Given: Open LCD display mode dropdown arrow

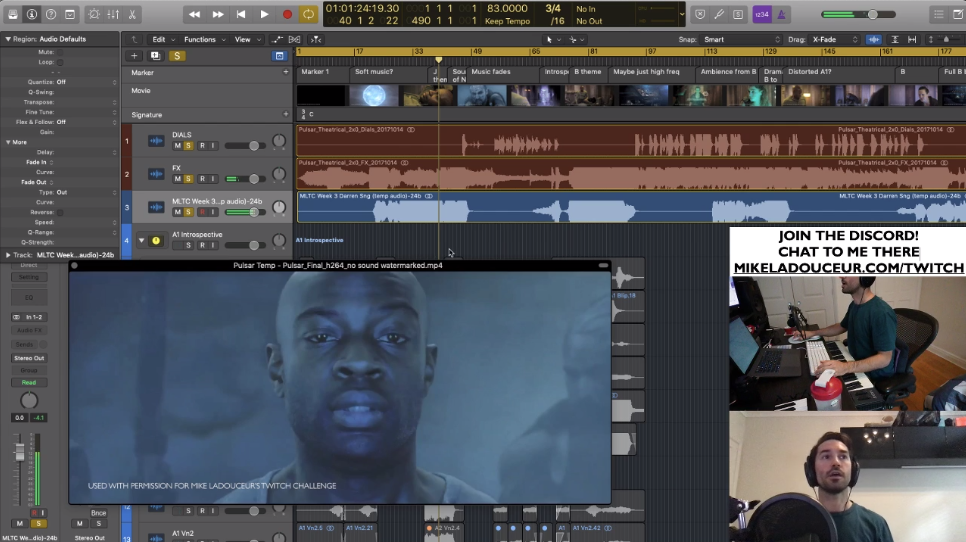Looking at the screenshot, I should point(681,14).
